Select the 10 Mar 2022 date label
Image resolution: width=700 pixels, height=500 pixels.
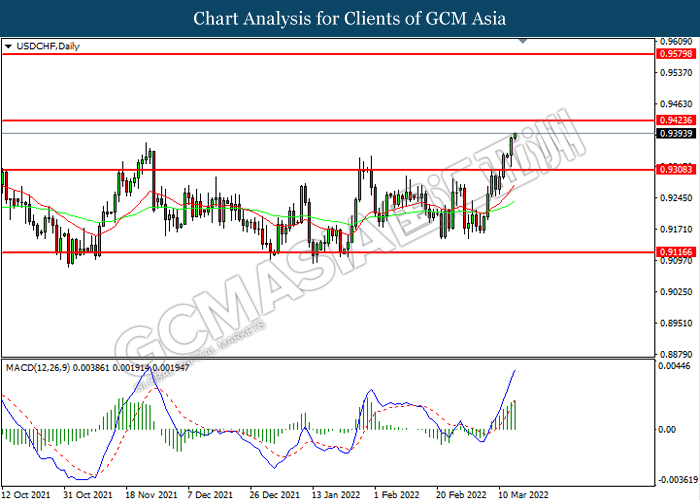tap(523, 495)
